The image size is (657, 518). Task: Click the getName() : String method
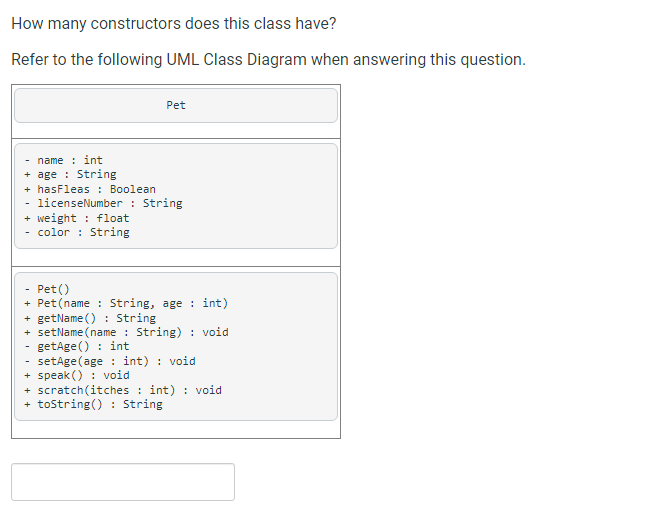point(90,318)
